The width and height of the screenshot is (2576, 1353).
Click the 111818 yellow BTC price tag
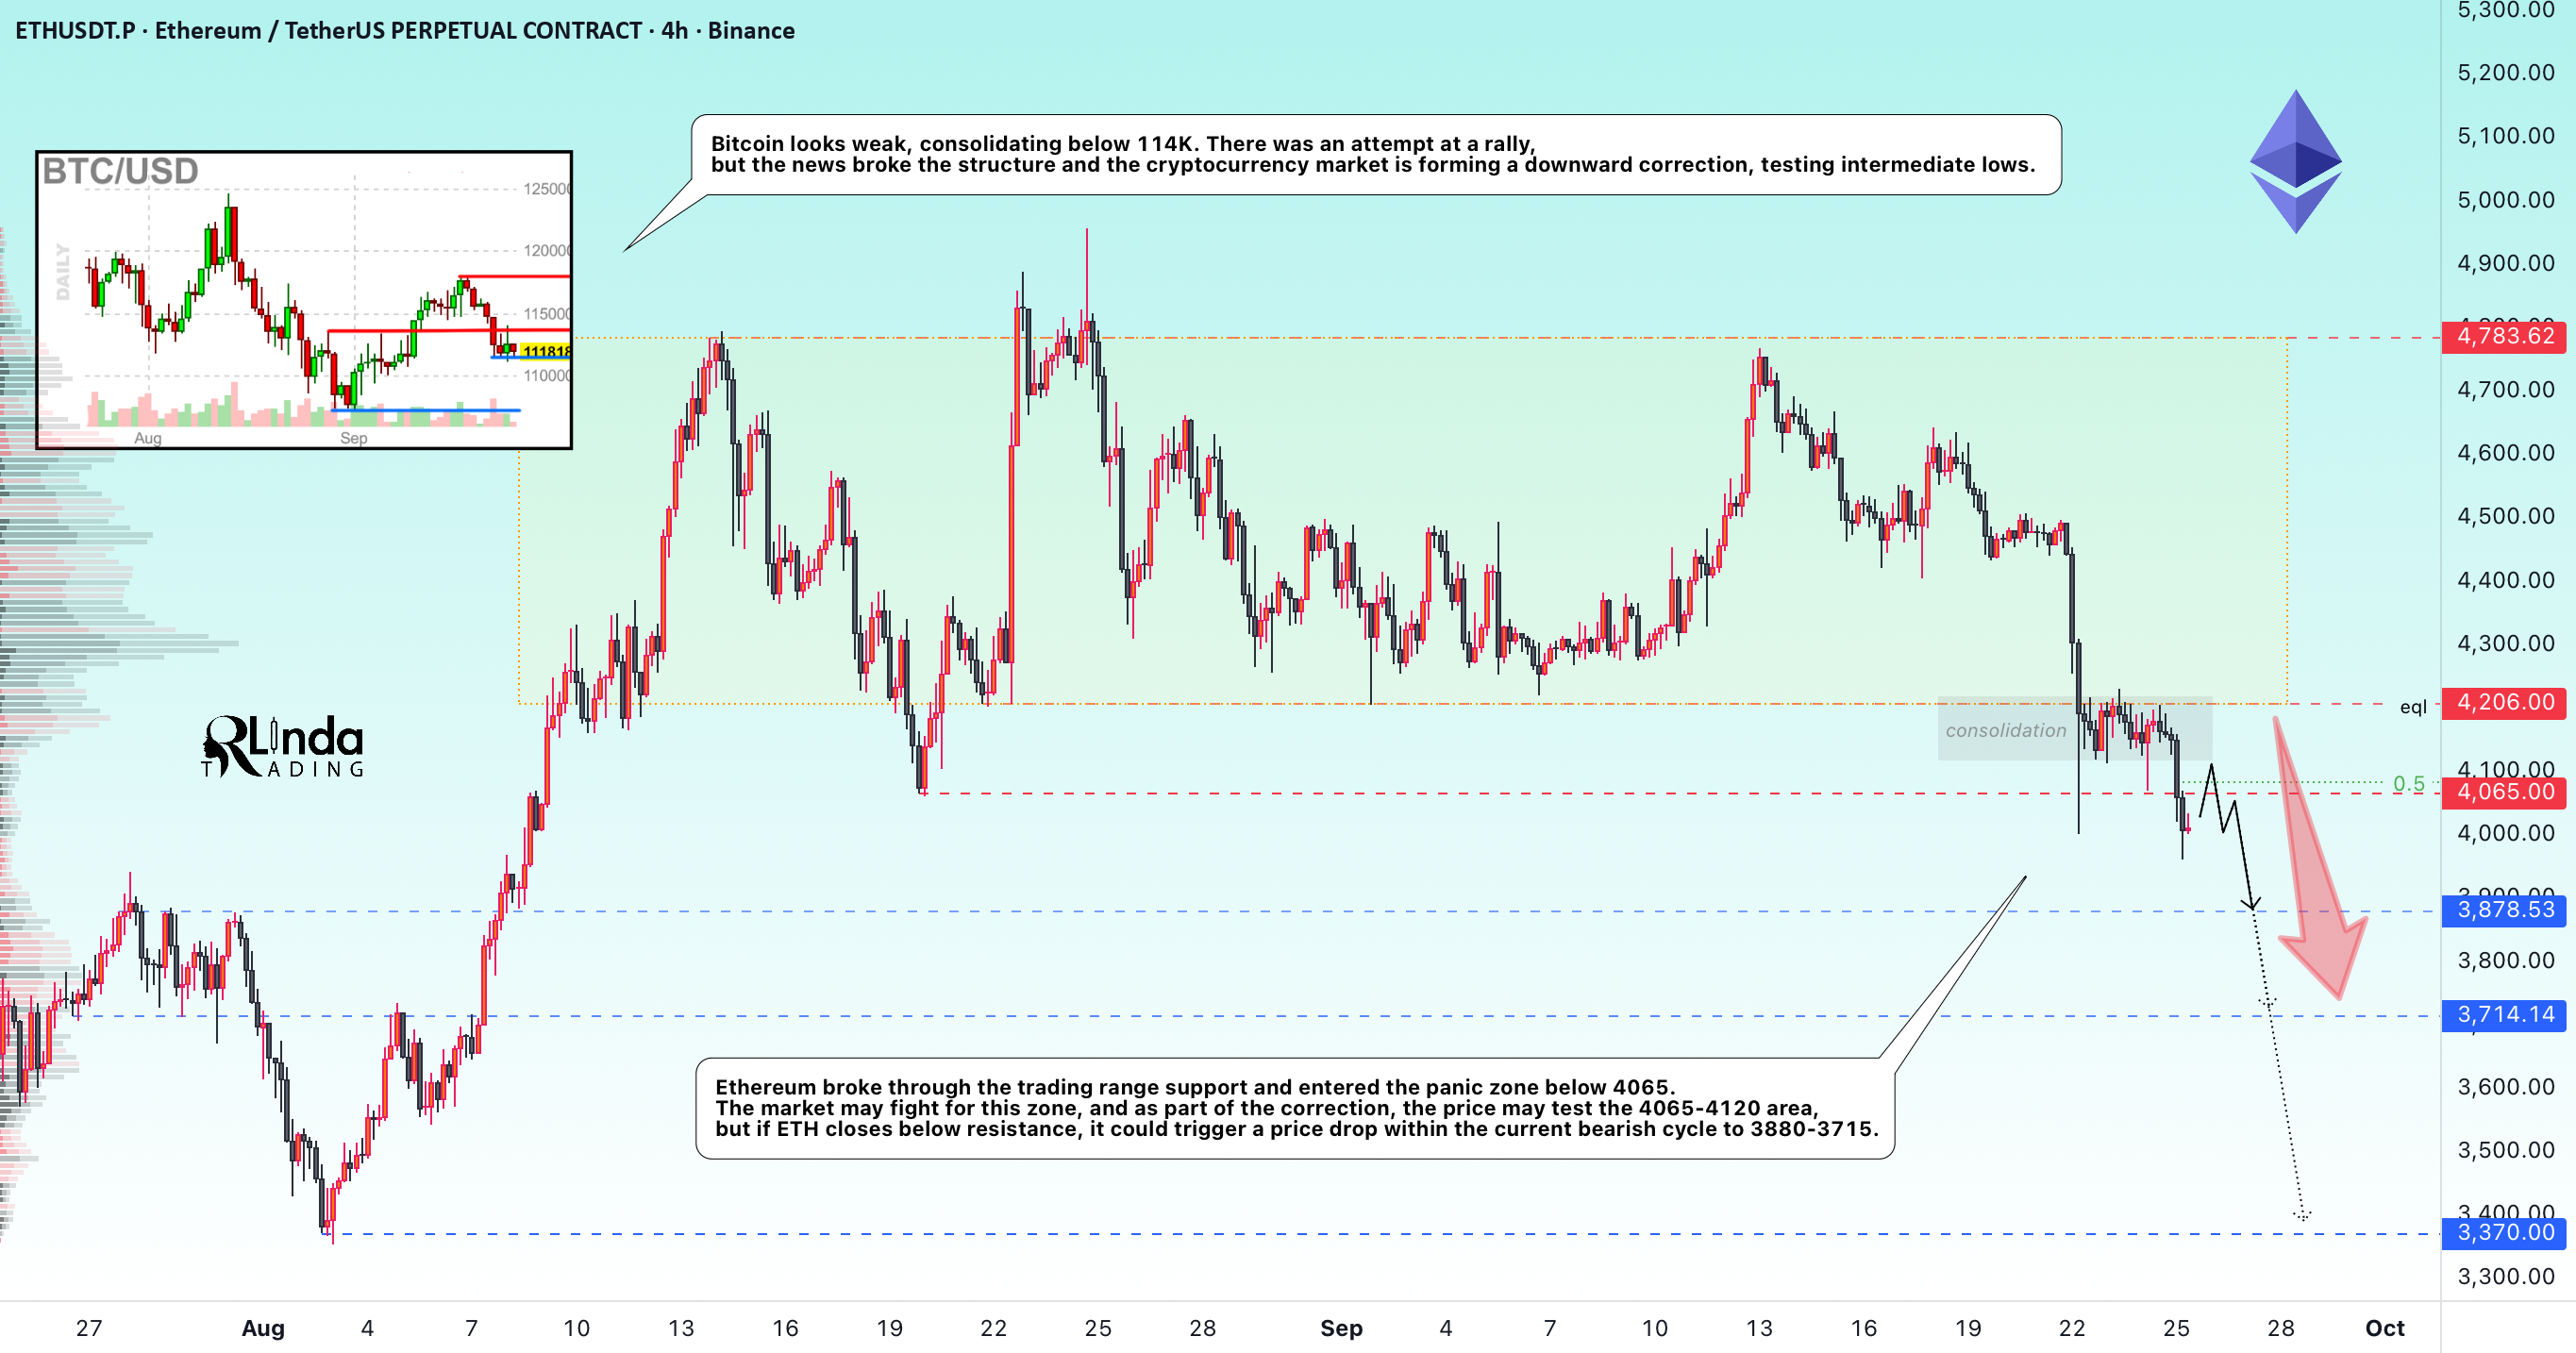coord(546,351)
